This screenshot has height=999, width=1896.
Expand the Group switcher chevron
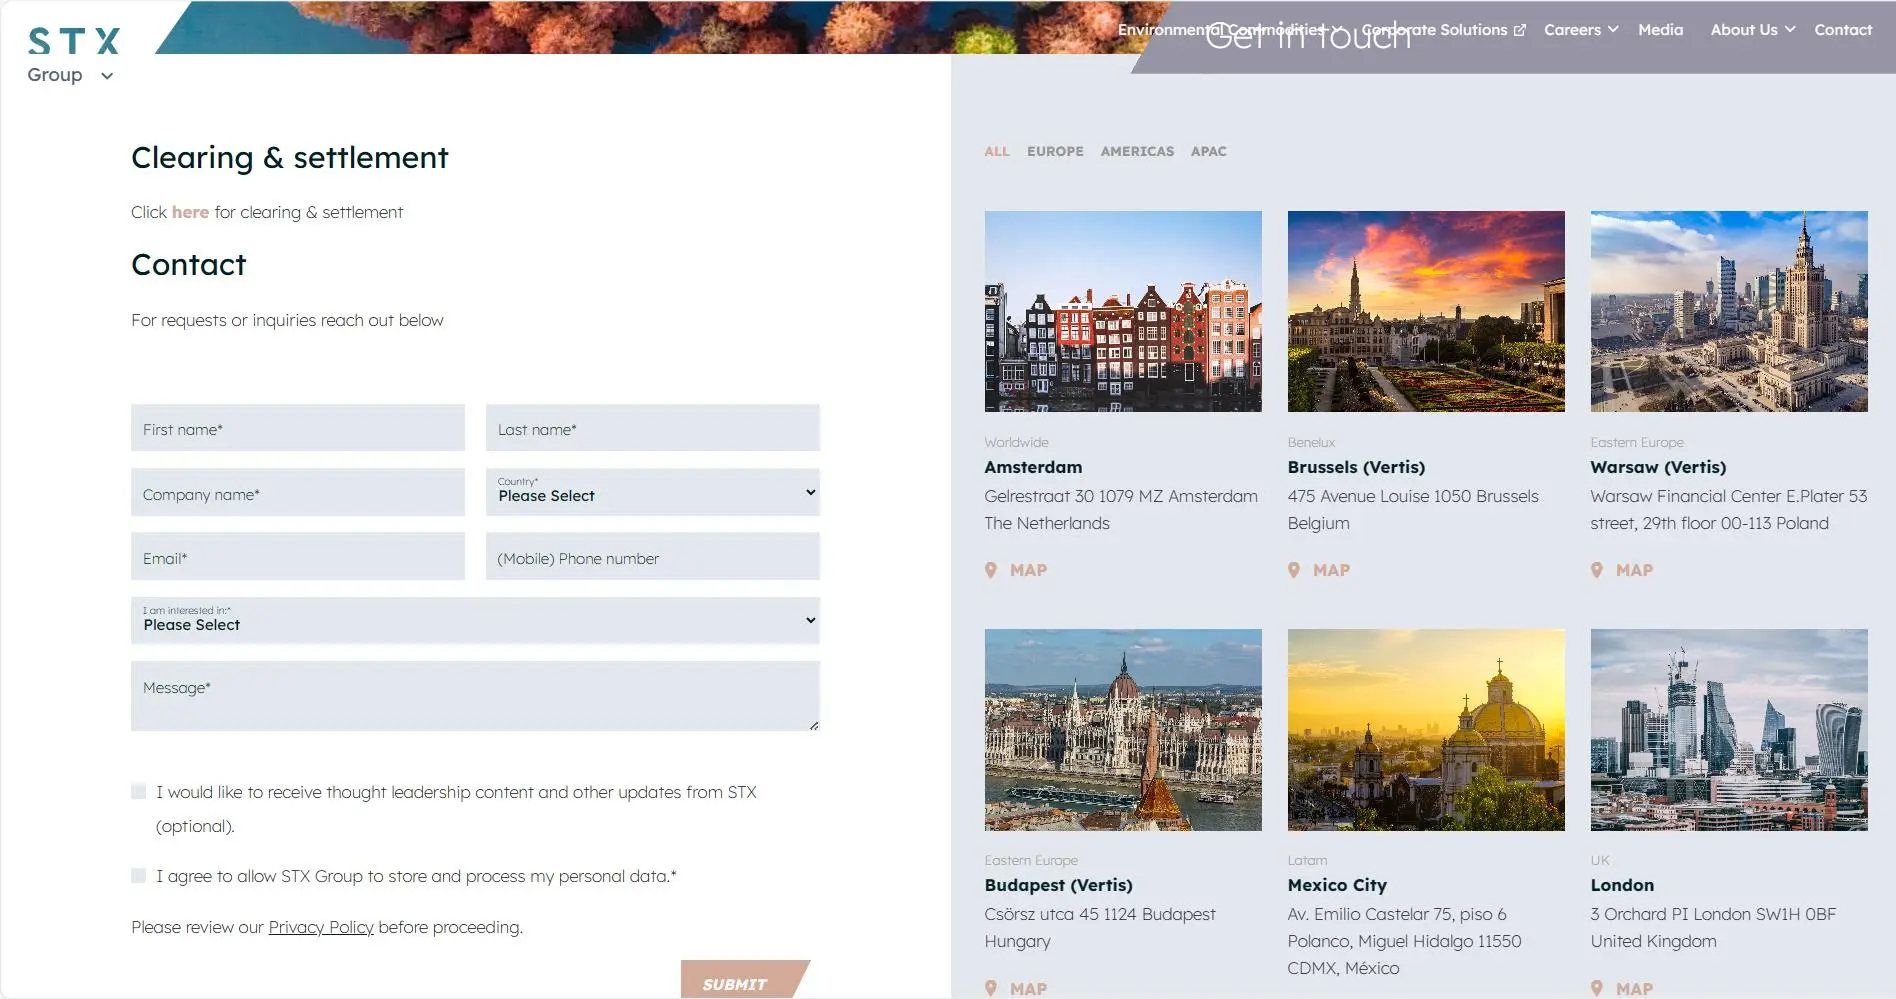107,76
